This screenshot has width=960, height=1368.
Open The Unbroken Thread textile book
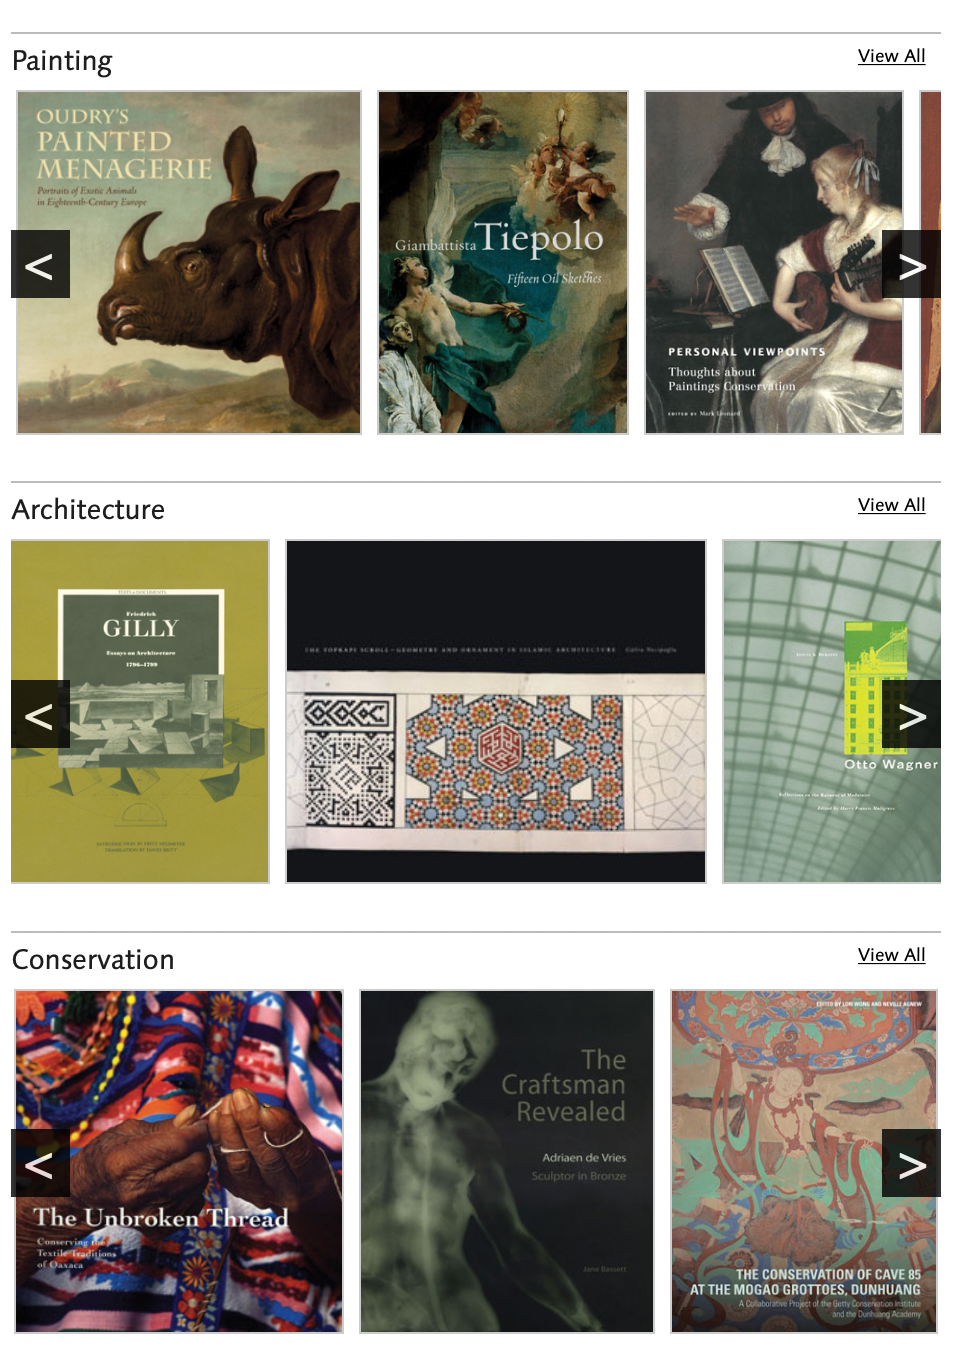(179, 1162)
